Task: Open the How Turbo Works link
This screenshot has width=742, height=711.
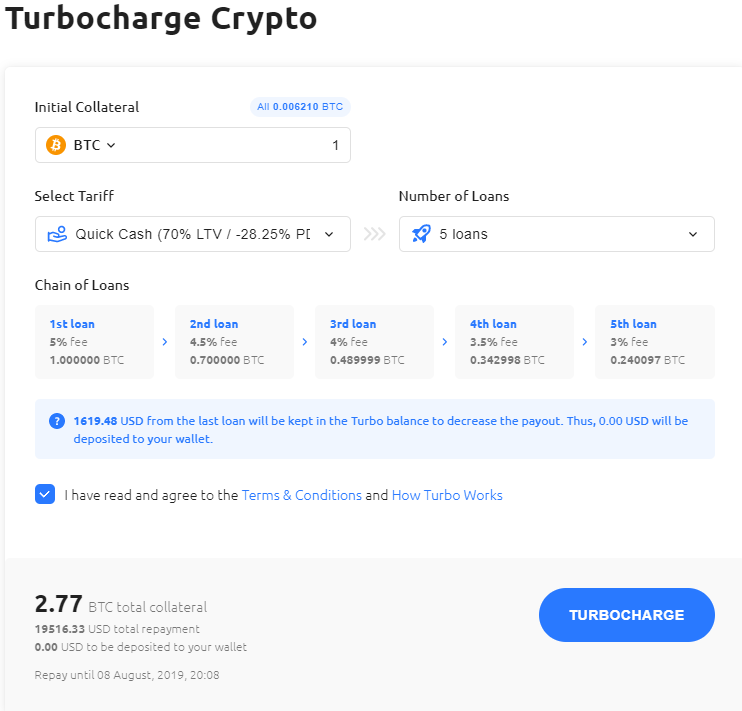Action: point(447,495)
